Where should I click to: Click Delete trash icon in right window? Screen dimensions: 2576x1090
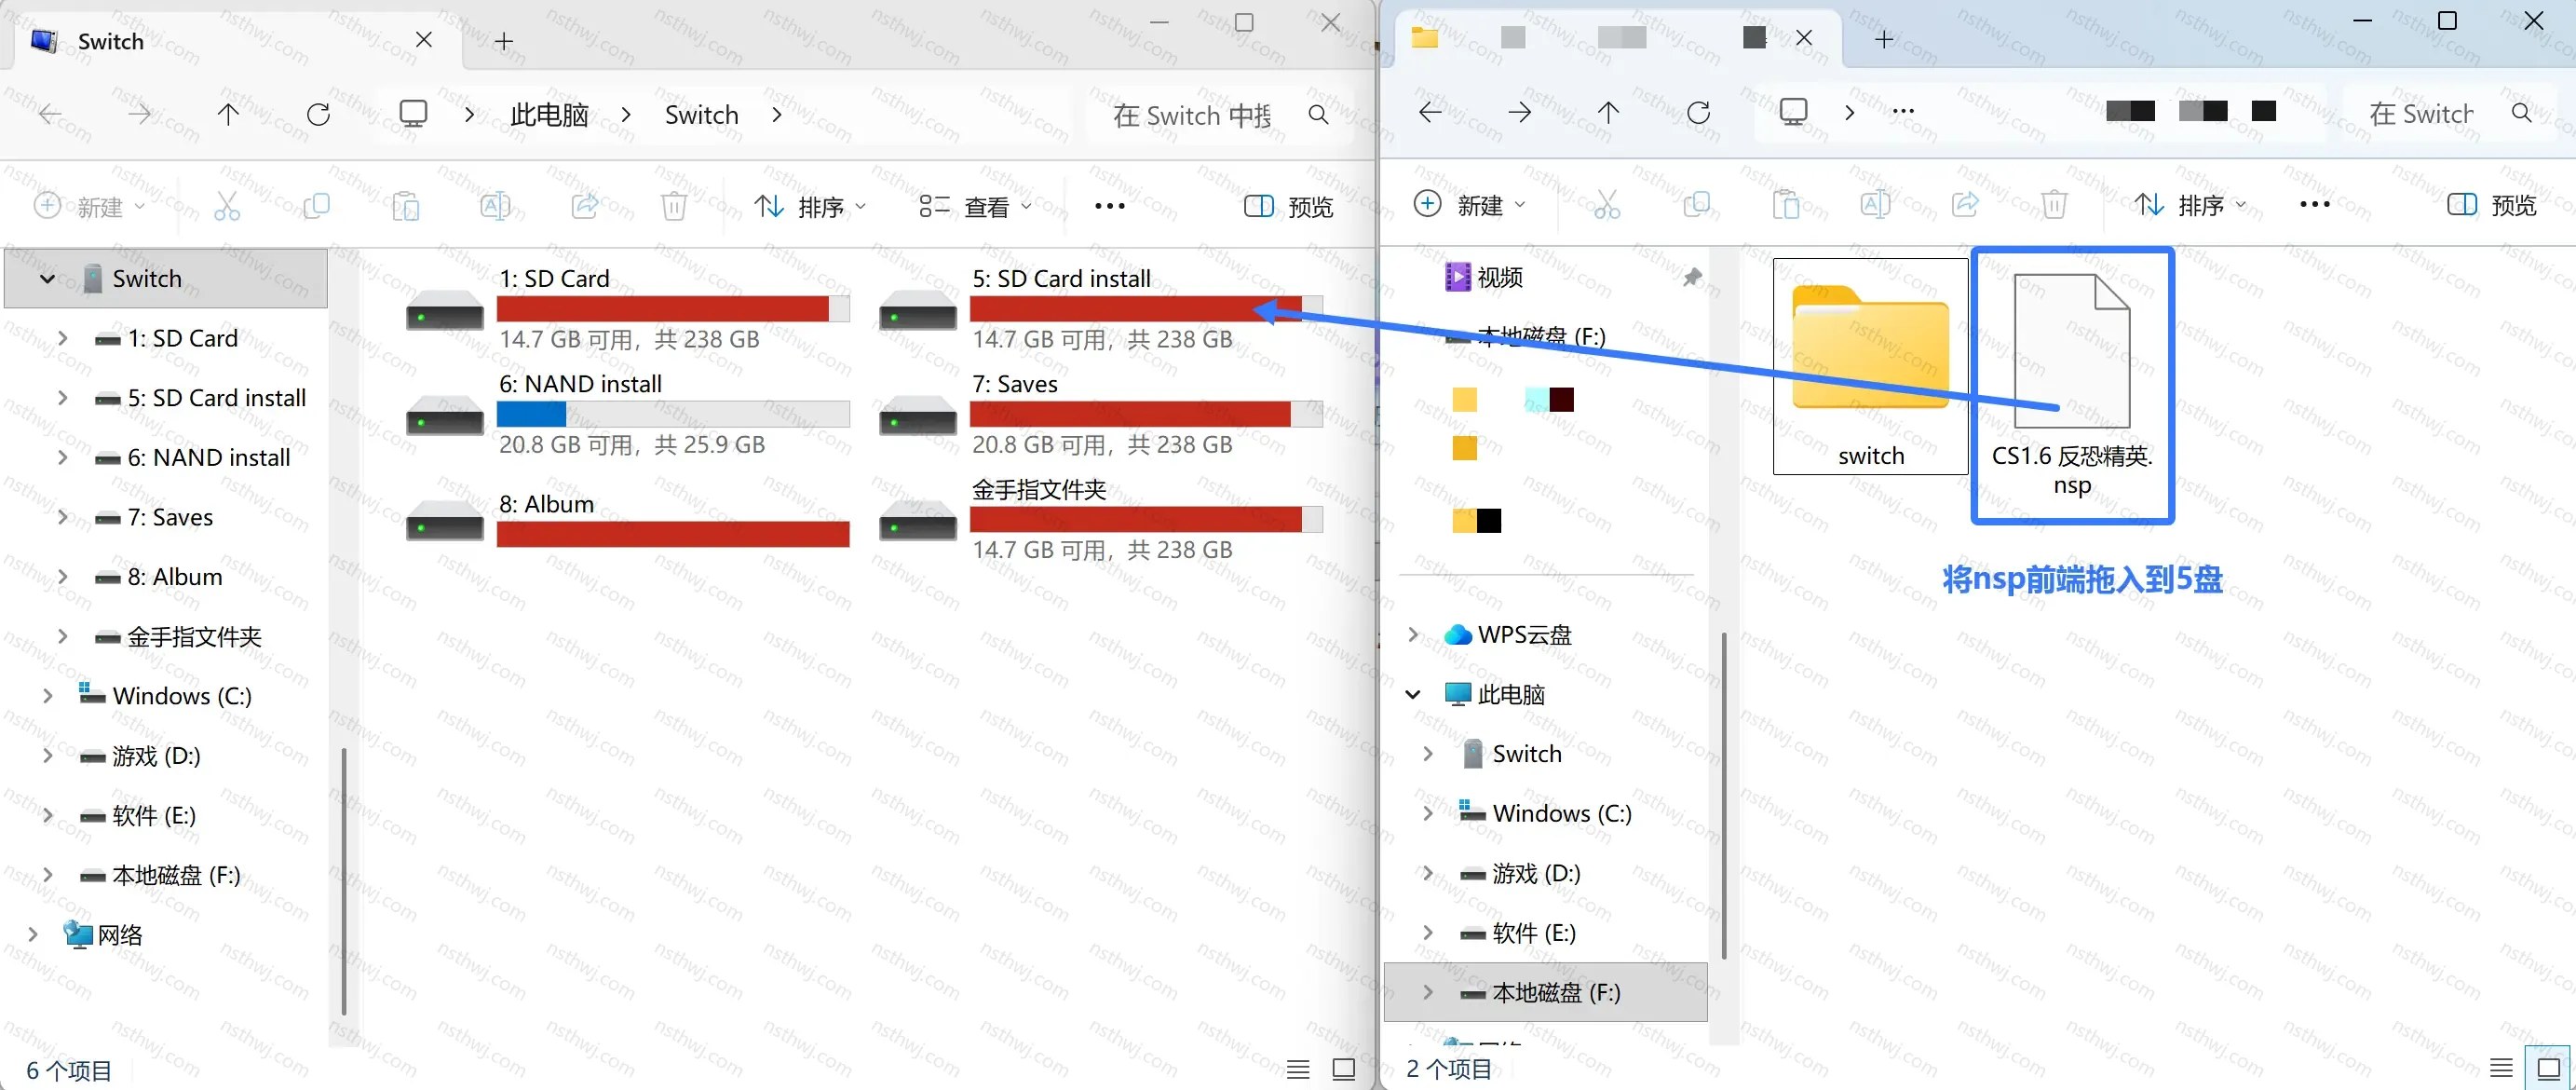pyautogui.click(x=2054, y=205)
